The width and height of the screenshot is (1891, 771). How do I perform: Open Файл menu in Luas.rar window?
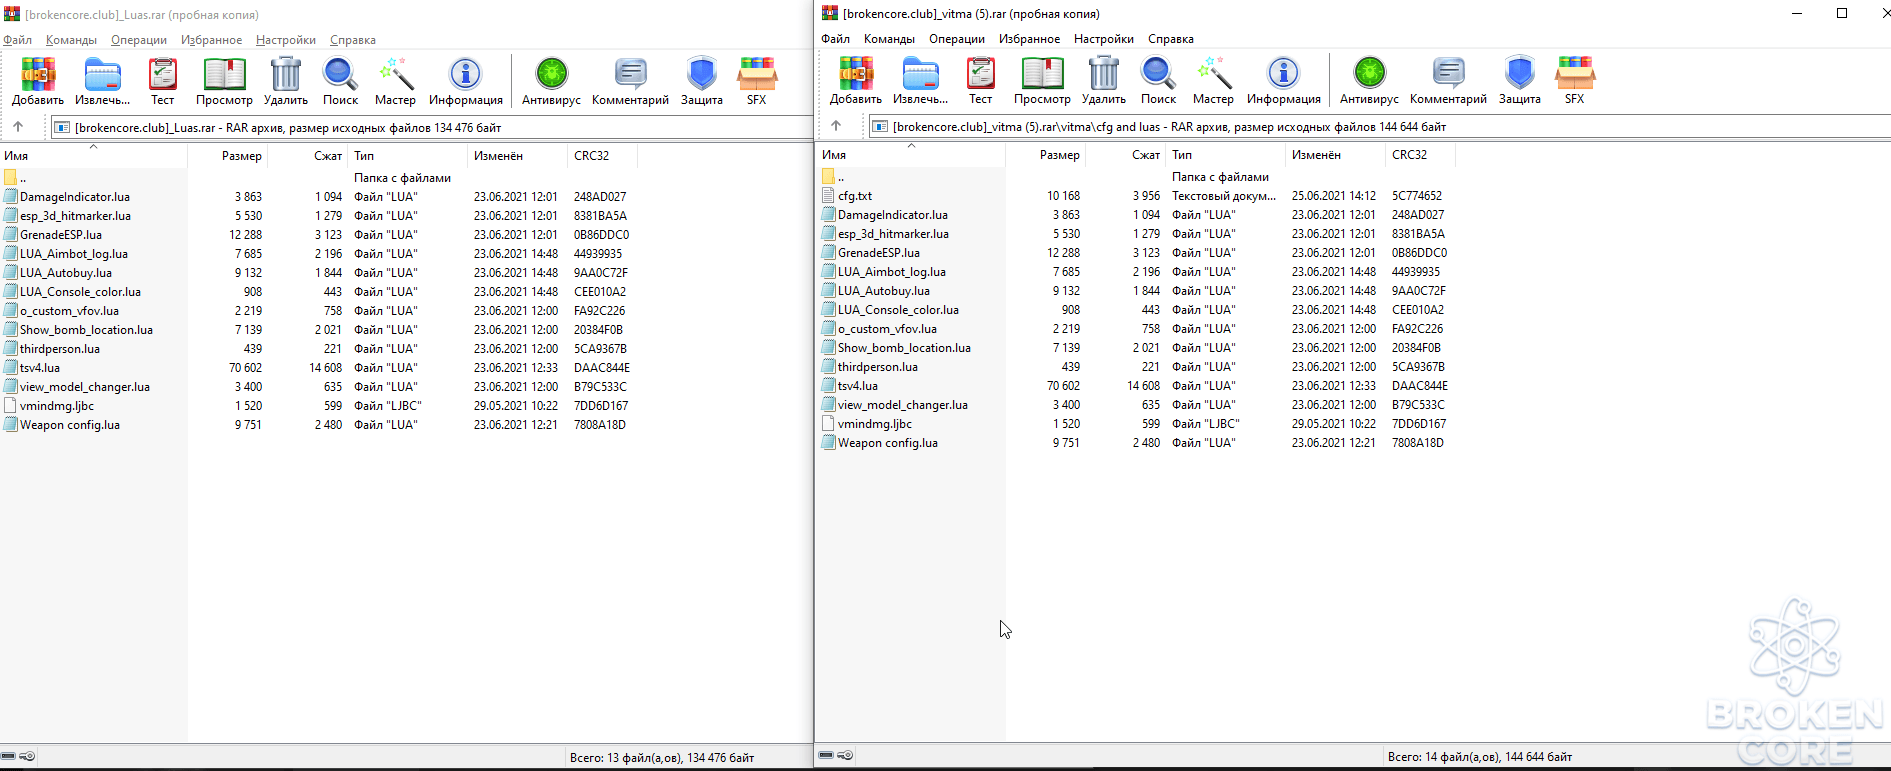tap(17, 40)
